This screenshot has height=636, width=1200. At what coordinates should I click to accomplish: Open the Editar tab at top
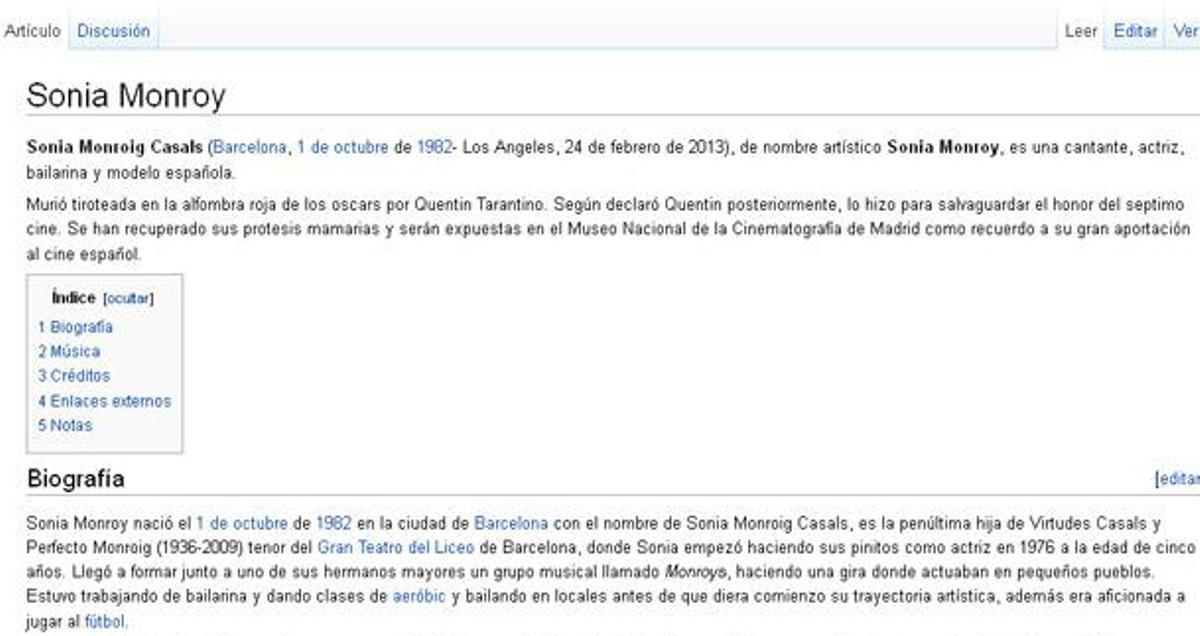[1135, 31]
